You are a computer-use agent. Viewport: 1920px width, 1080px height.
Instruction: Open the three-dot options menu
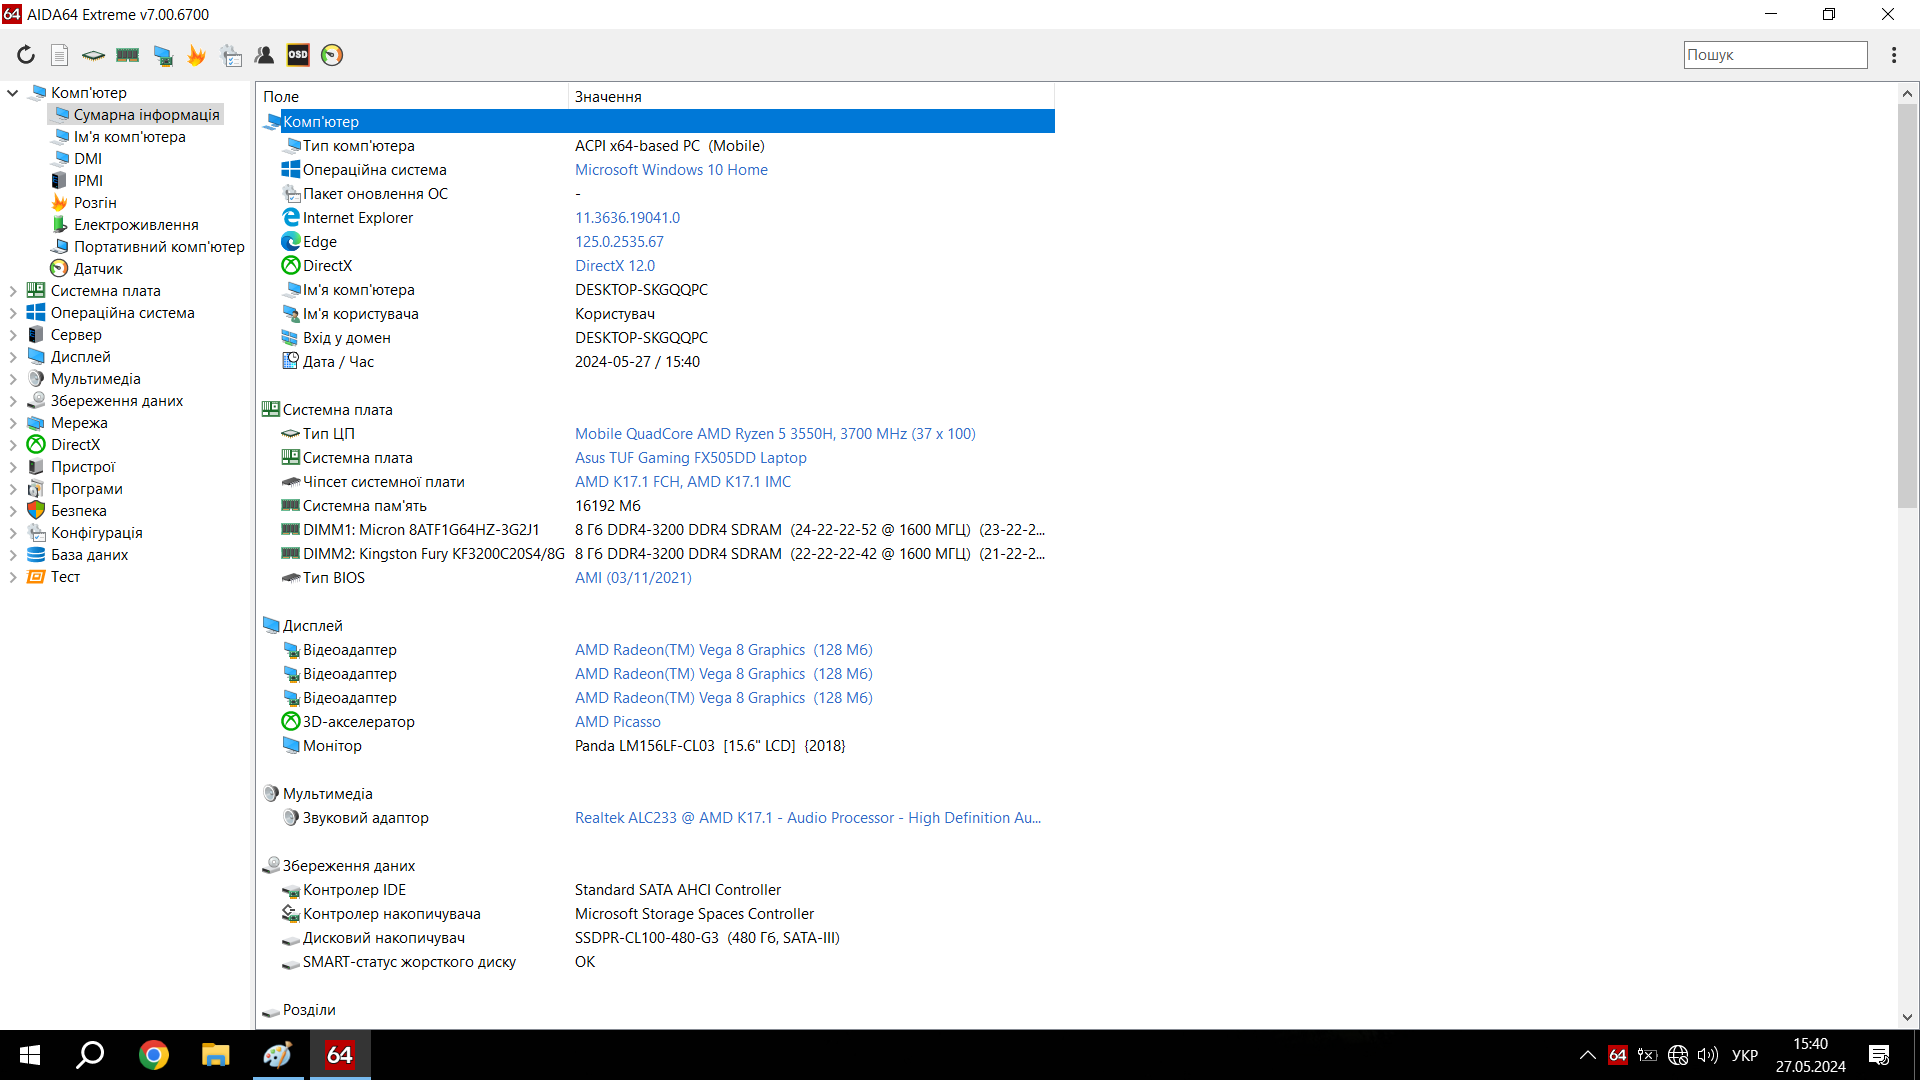1893,55
